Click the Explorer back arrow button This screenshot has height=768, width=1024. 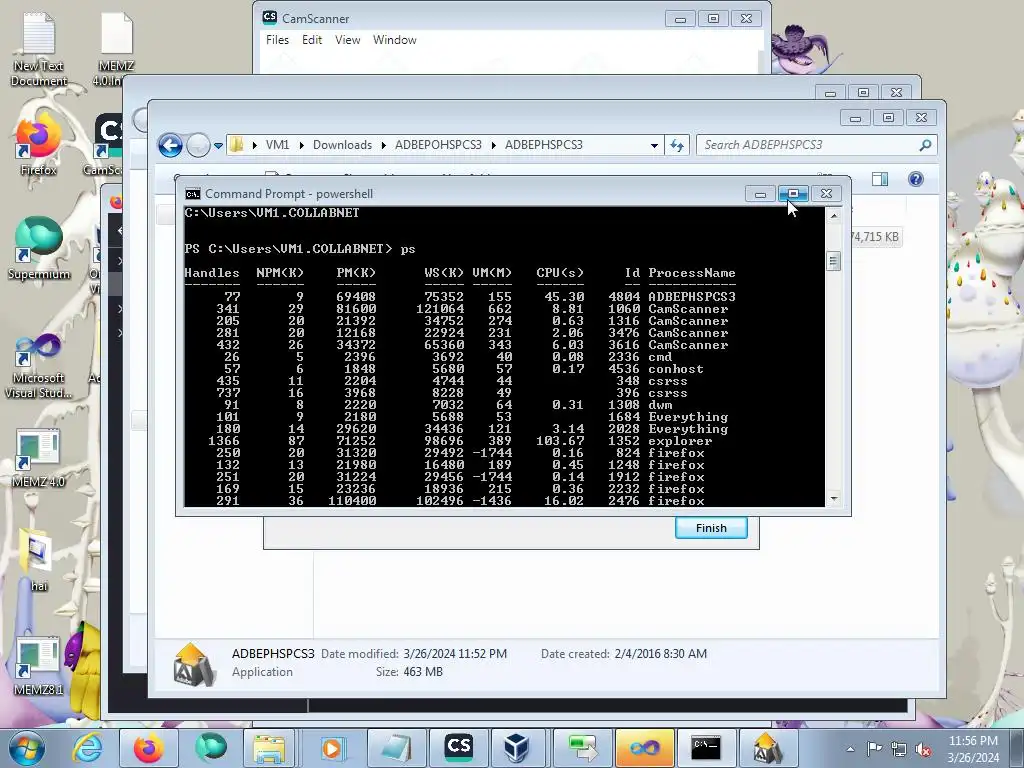pyautogui.click(x=170, y=145)
